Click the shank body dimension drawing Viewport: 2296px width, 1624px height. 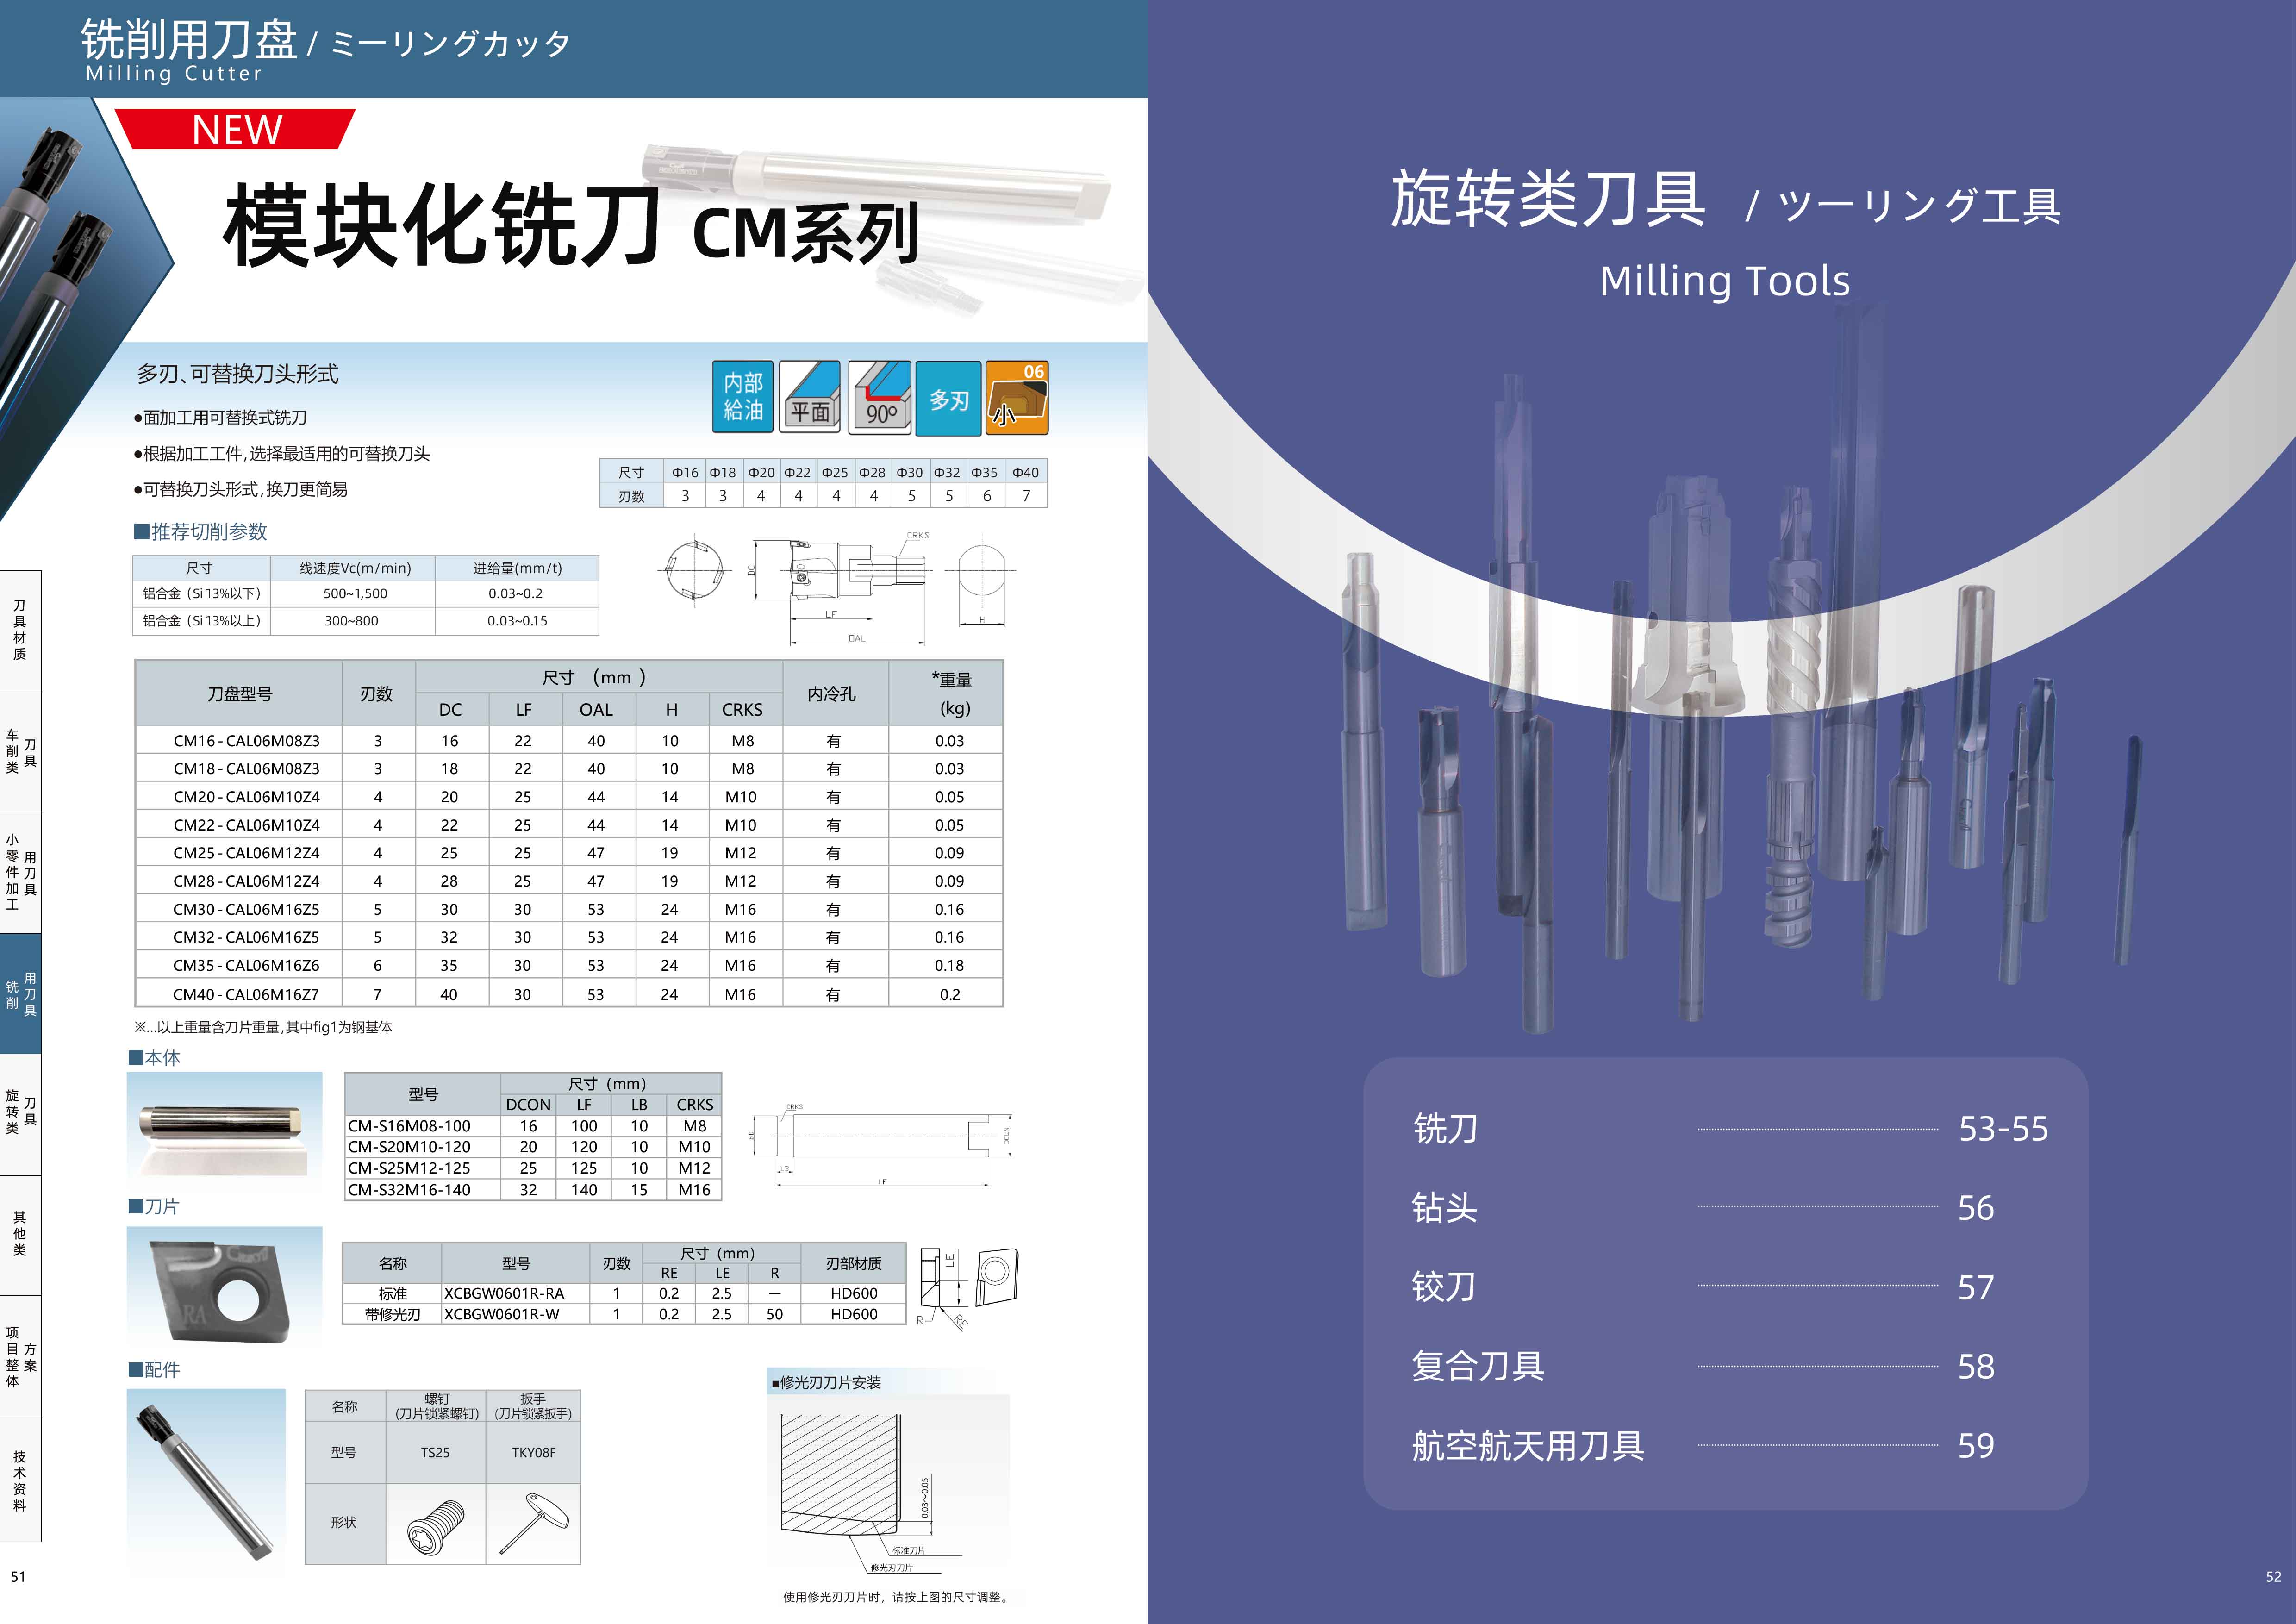click(x=882, y=1145)
